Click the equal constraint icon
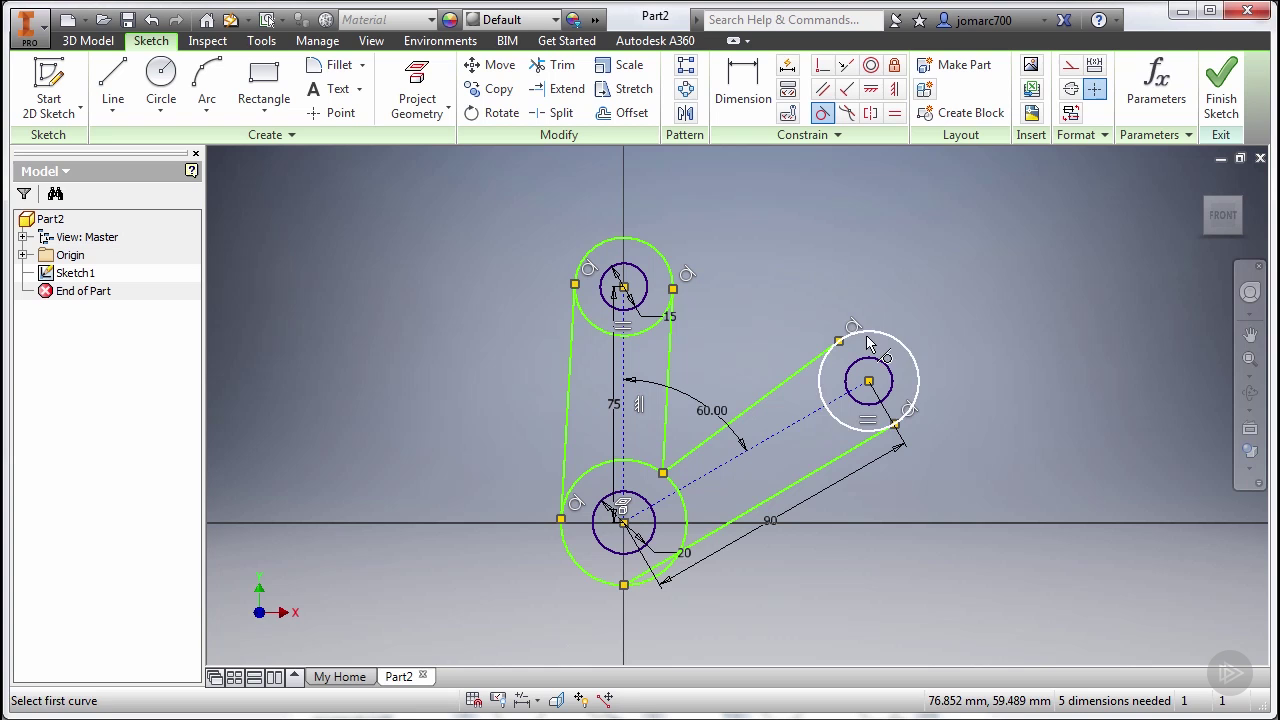Viewport: 1280px width, 720px height. click(x=895, y=113)
